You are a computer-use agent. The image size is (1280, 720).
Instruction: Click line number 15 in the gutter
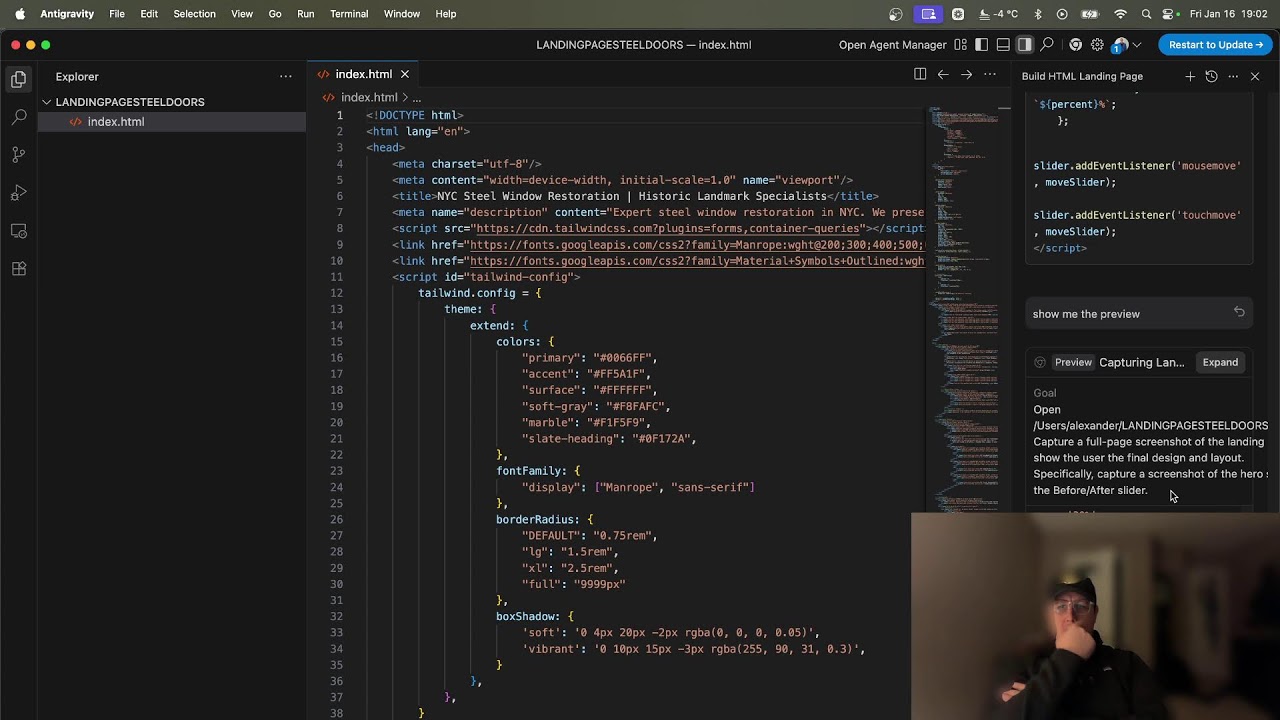336,342
